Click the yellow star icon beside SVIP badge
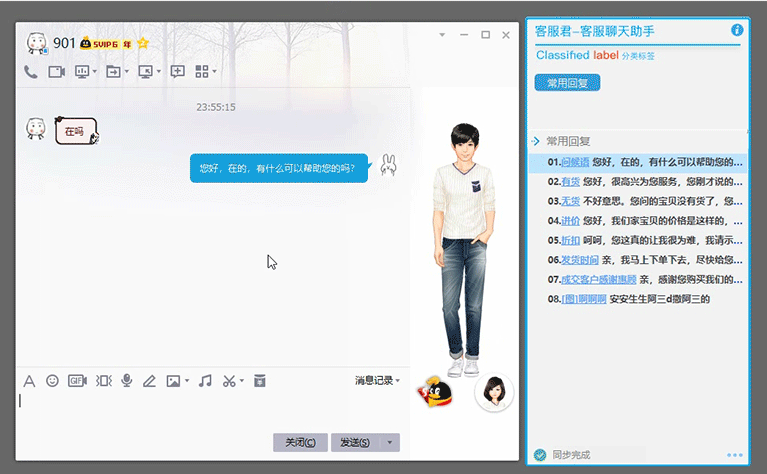Screen dimensions: 767x474 pyautogui.click(x=143, y=43)
